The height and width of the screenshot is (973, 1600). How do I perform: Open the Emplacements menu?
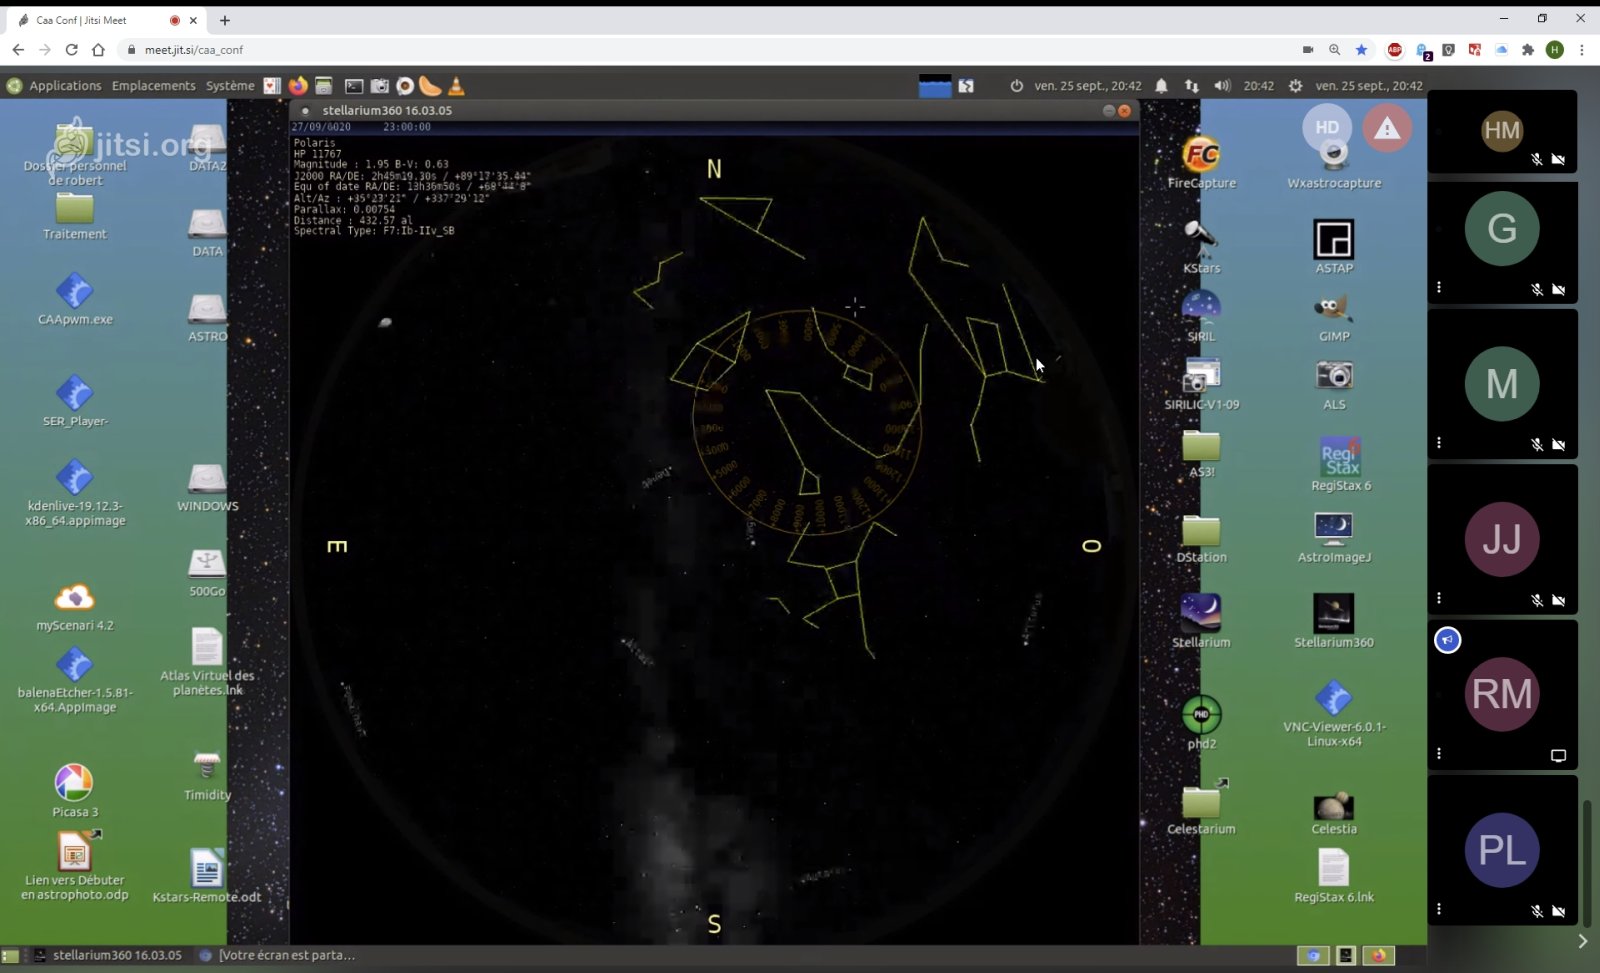pos(154,86)
